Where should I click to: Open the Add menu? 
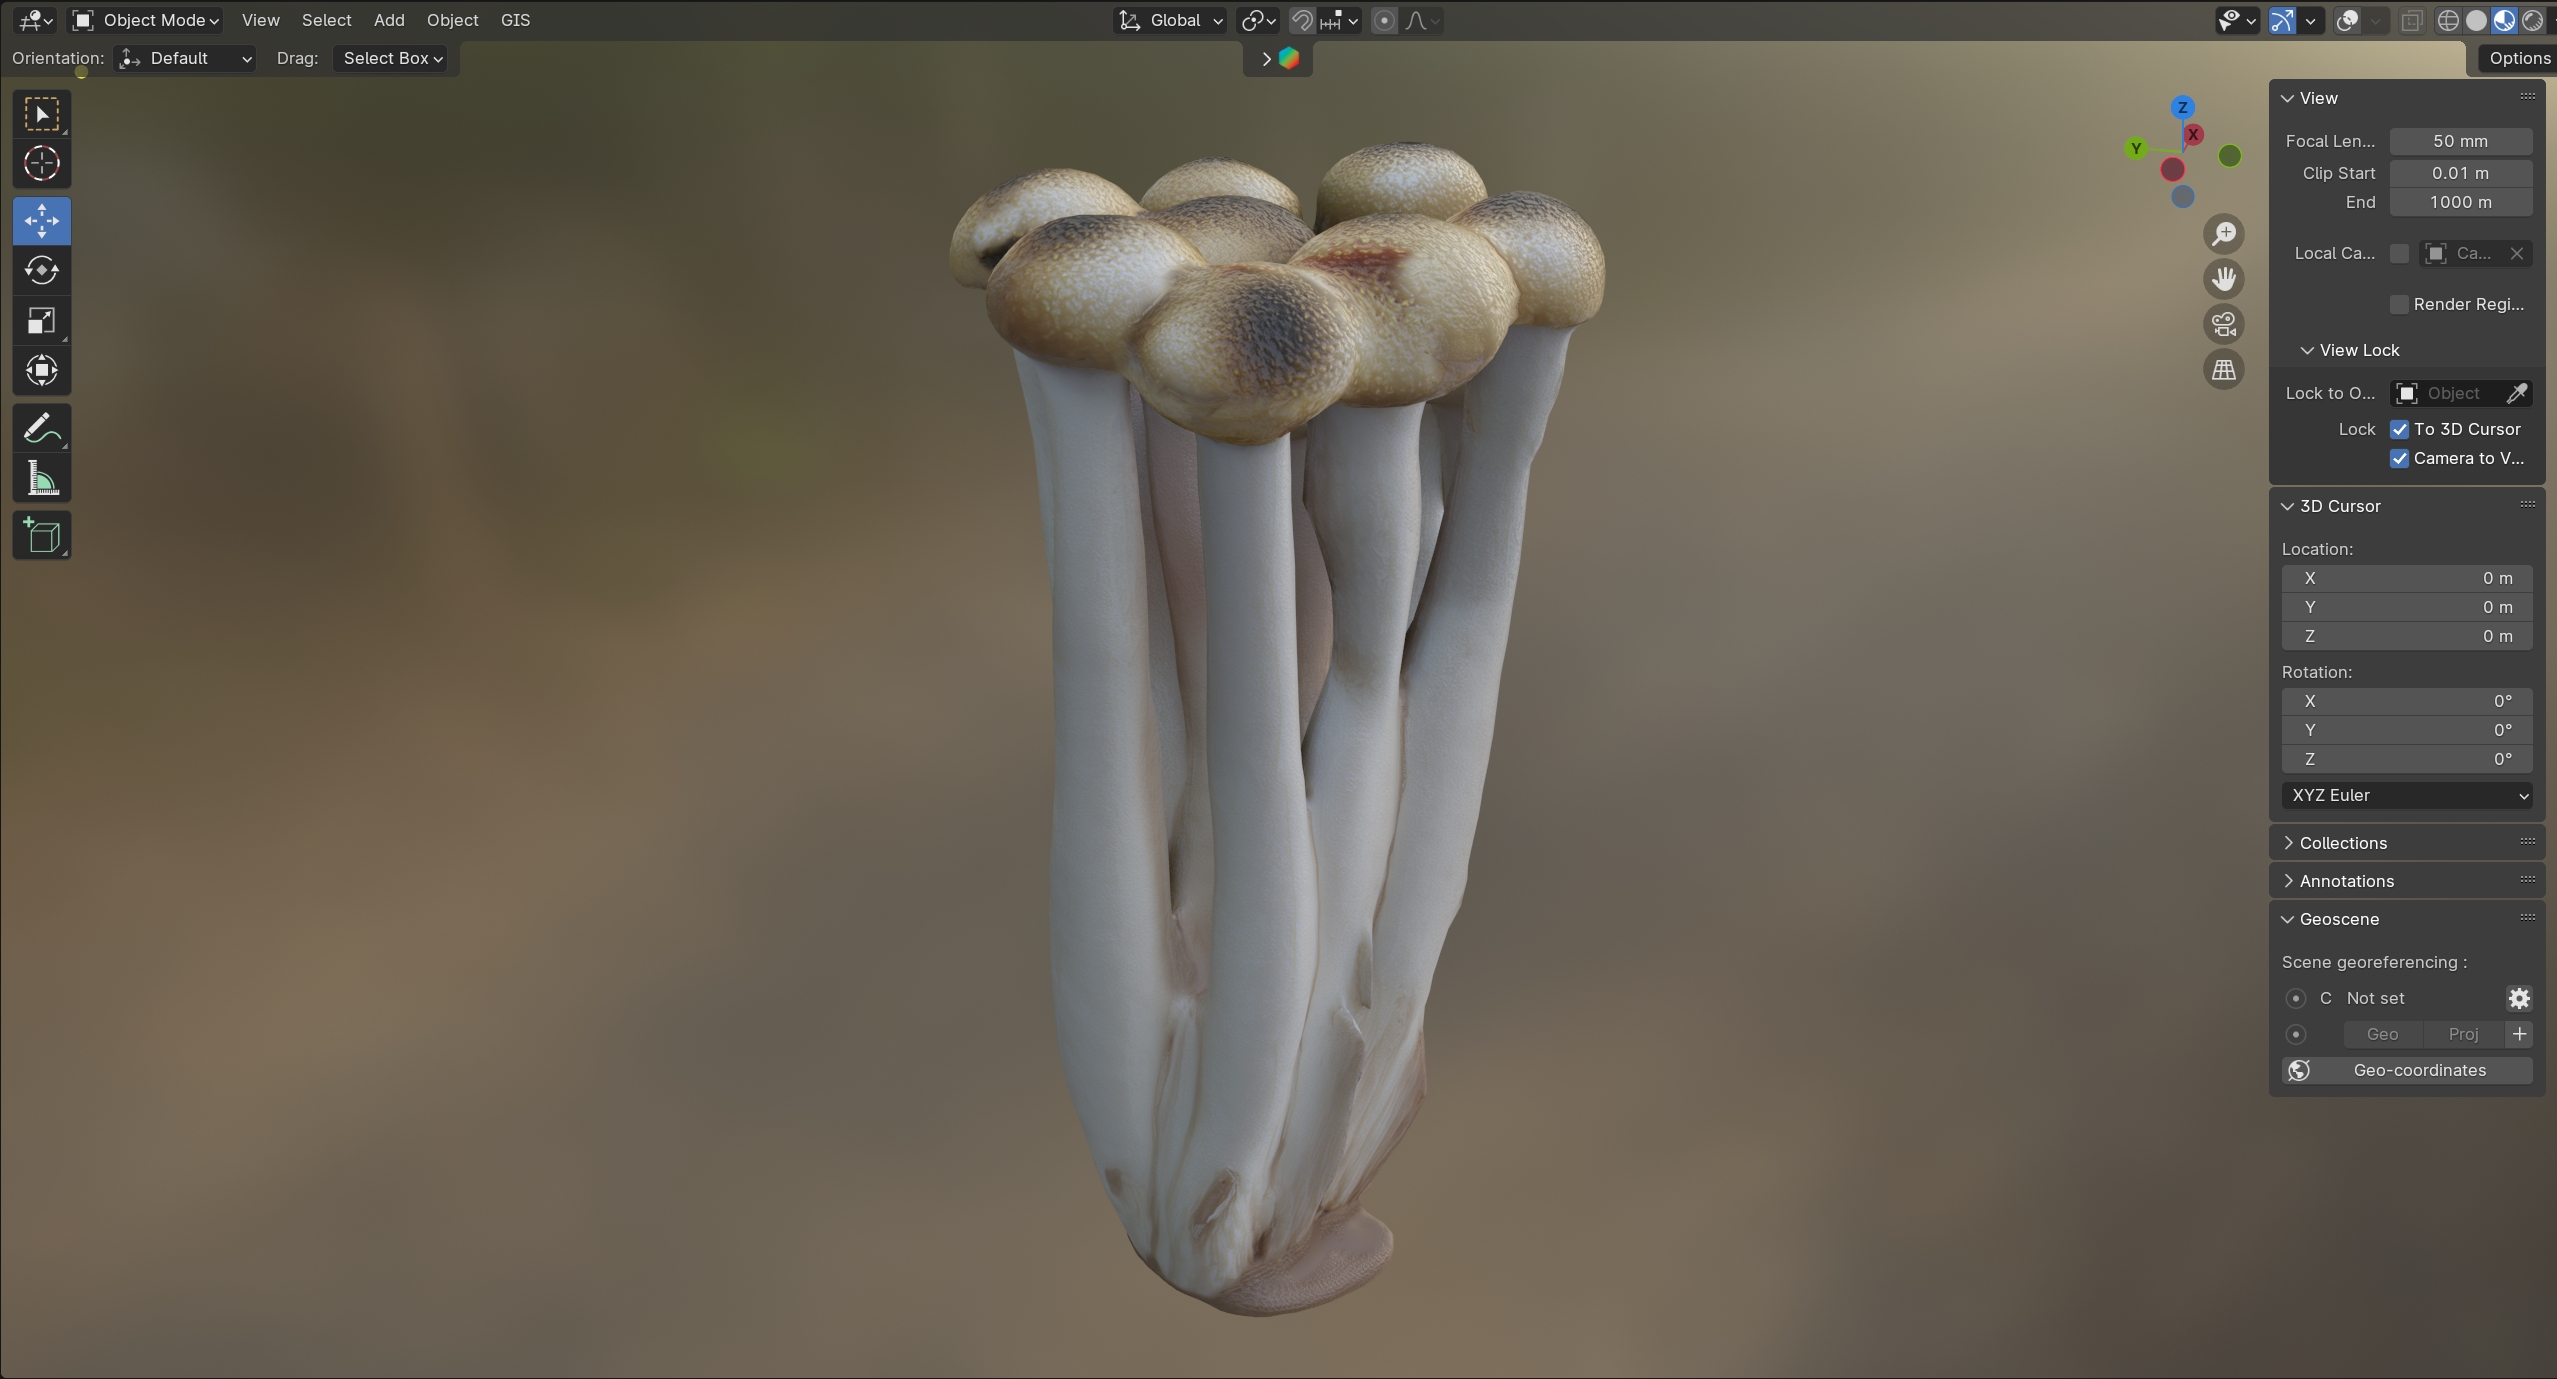[389, 20]
